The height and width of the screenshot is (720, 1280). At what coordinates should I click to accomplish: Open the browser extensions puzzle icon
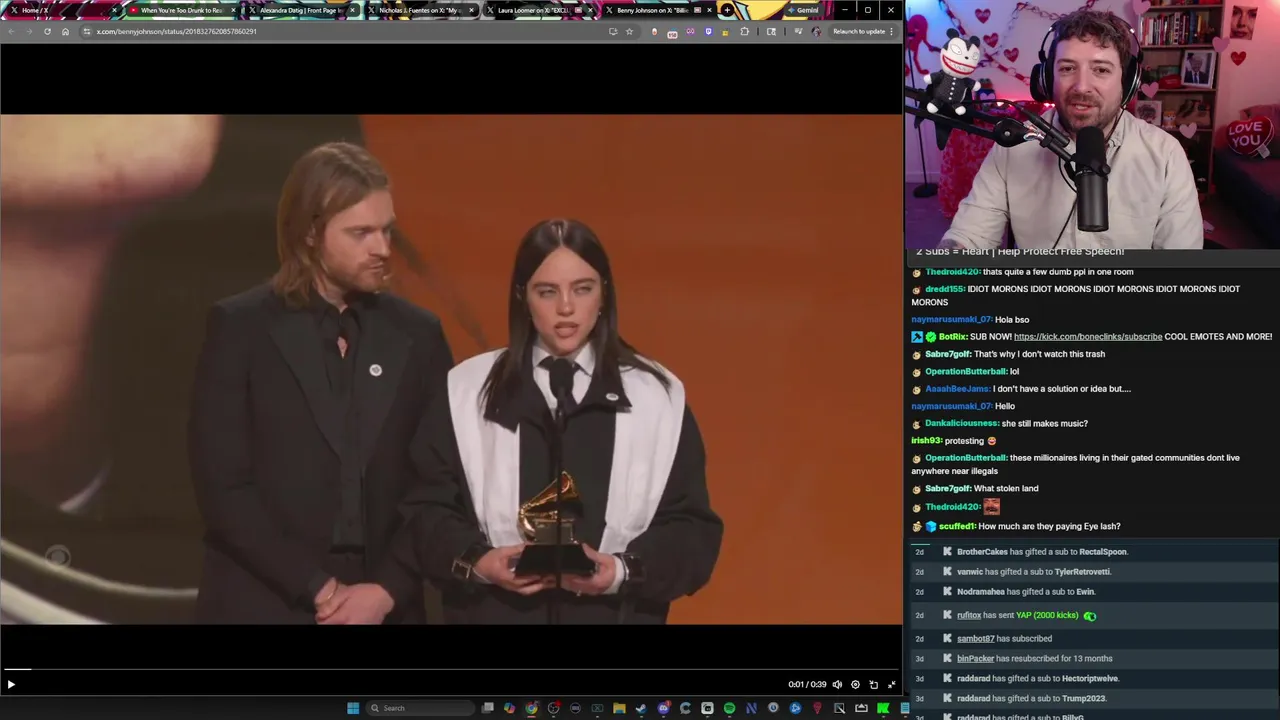pyautogui.click(x=745, y=31)
